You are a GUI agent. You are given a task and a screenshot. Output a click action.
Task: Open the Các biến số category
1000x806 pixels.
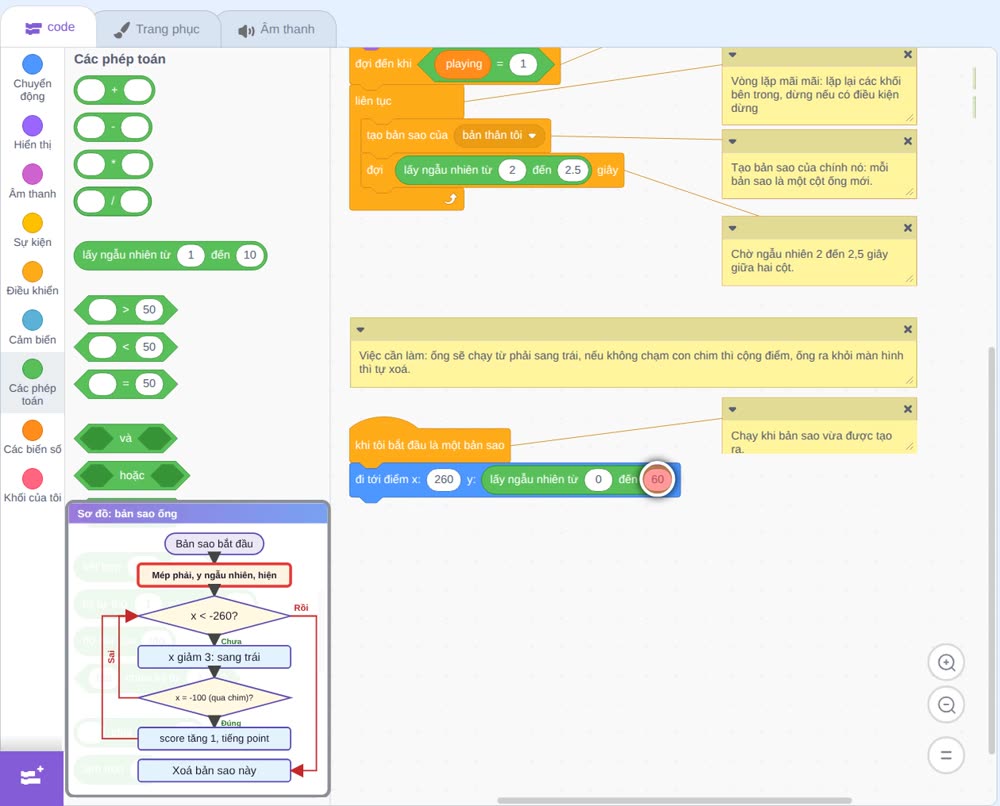[32, 437]
